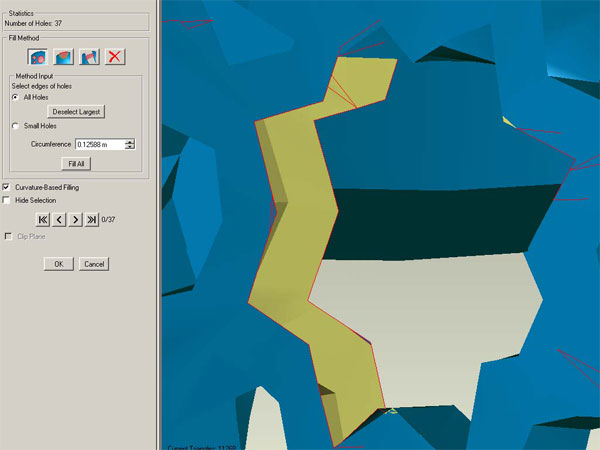Viewport: 600px width, 450px height.
Task: Click the Circumference value field
Action: click(99, 144)
